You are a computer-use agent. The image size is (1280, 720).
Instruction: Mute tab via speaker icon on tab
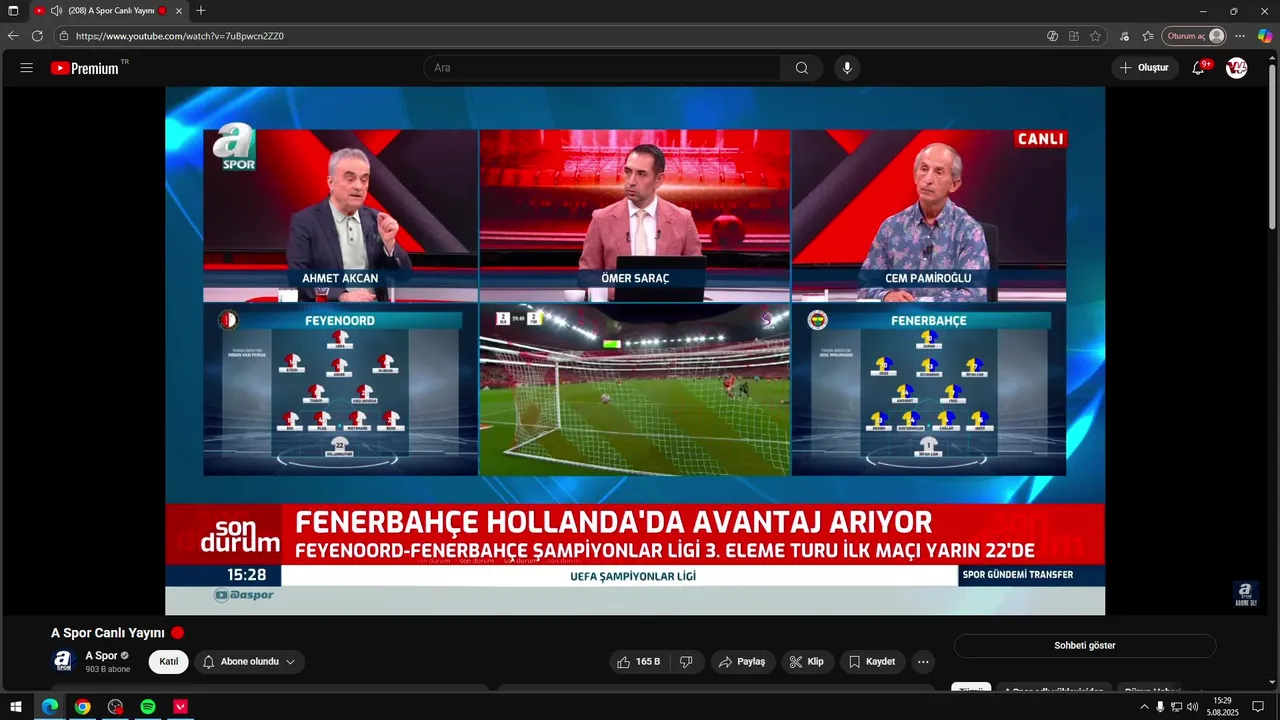(x=56, y=11)
